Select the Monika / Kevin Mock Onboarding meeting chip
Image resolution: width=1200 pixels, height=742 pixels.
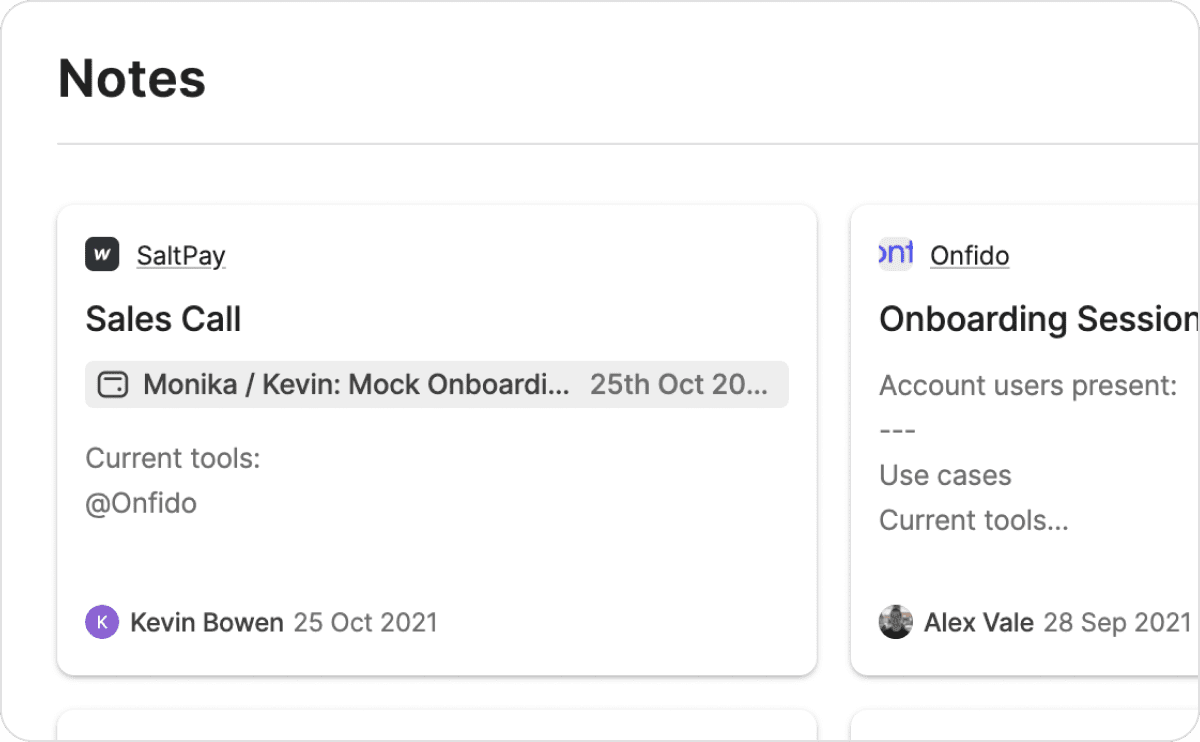(356, 385)
